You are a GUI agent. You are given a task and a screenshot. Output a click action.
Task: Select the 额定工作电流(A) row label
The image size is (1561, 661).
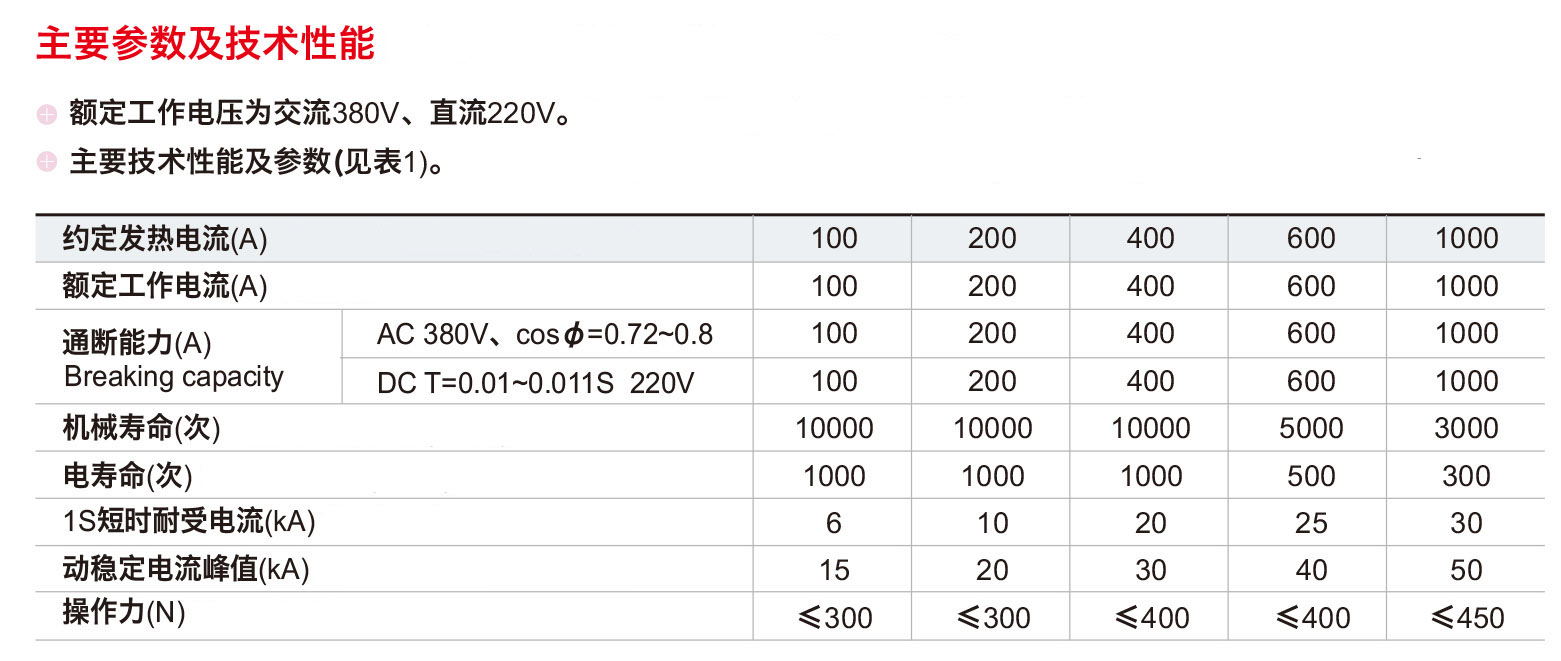point(165,287)
